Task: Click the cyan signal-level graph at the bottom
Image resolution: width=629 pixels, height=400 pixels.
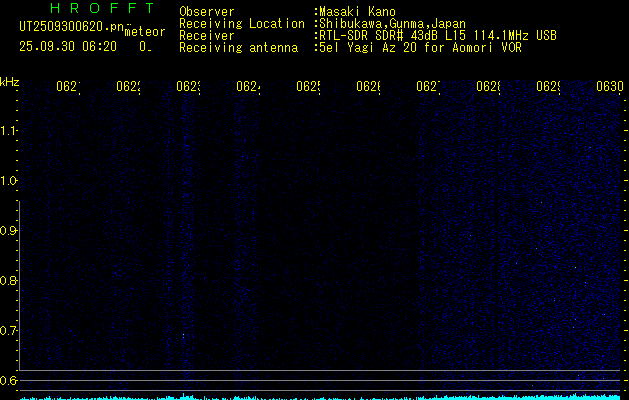Action: pyautogui.click(x=320, y=397)
